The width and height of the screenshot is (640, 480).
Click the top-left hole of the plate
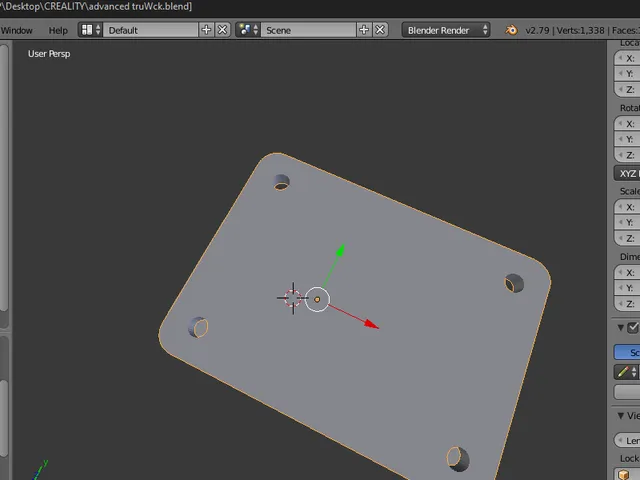click(281, 182)
